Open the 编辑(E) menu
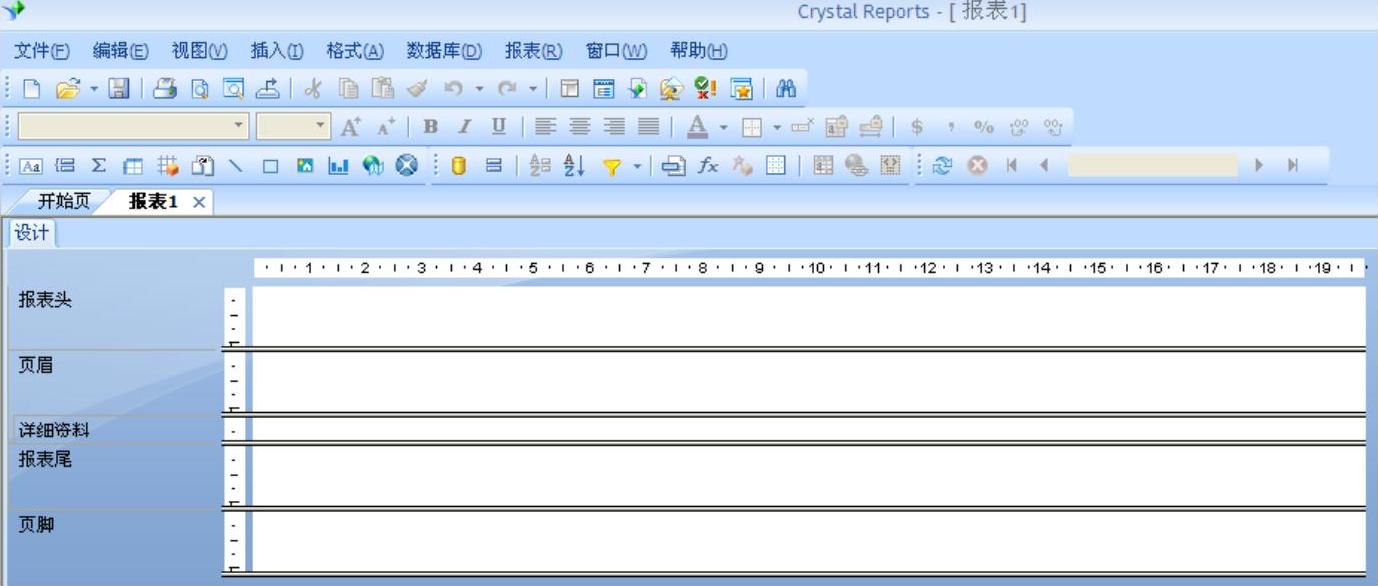This screenshot has height=586, width=1378. click(x=121, y=51)
